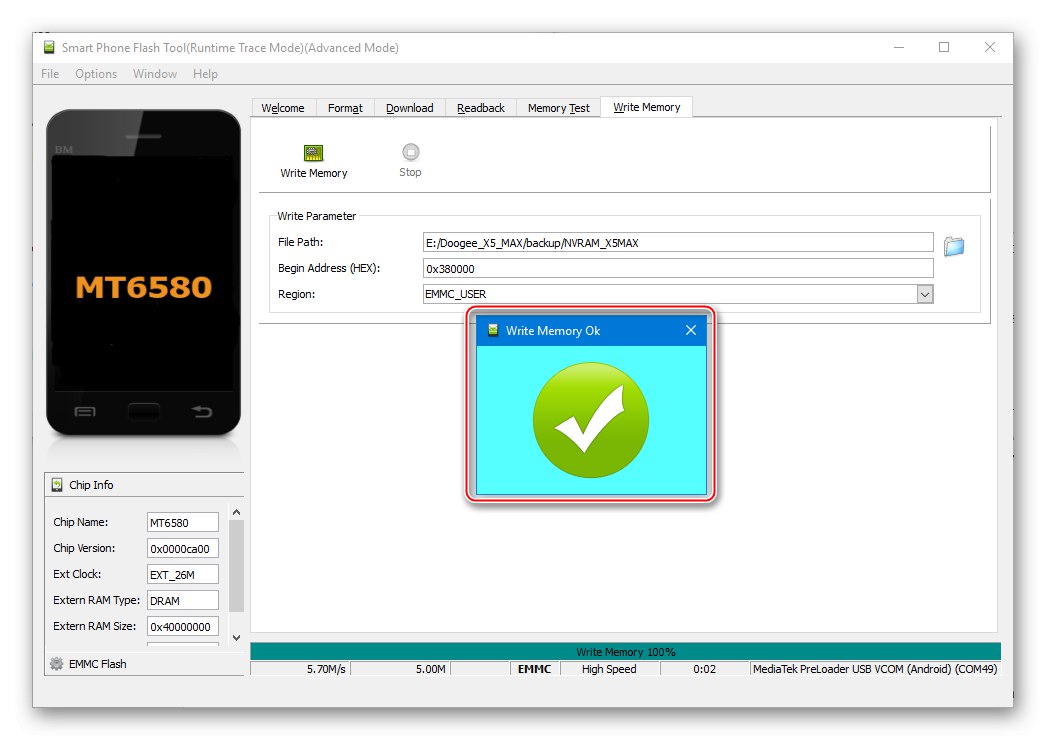Open the file browser folder icon
The image size is (1046, 740).
(953, 246)
